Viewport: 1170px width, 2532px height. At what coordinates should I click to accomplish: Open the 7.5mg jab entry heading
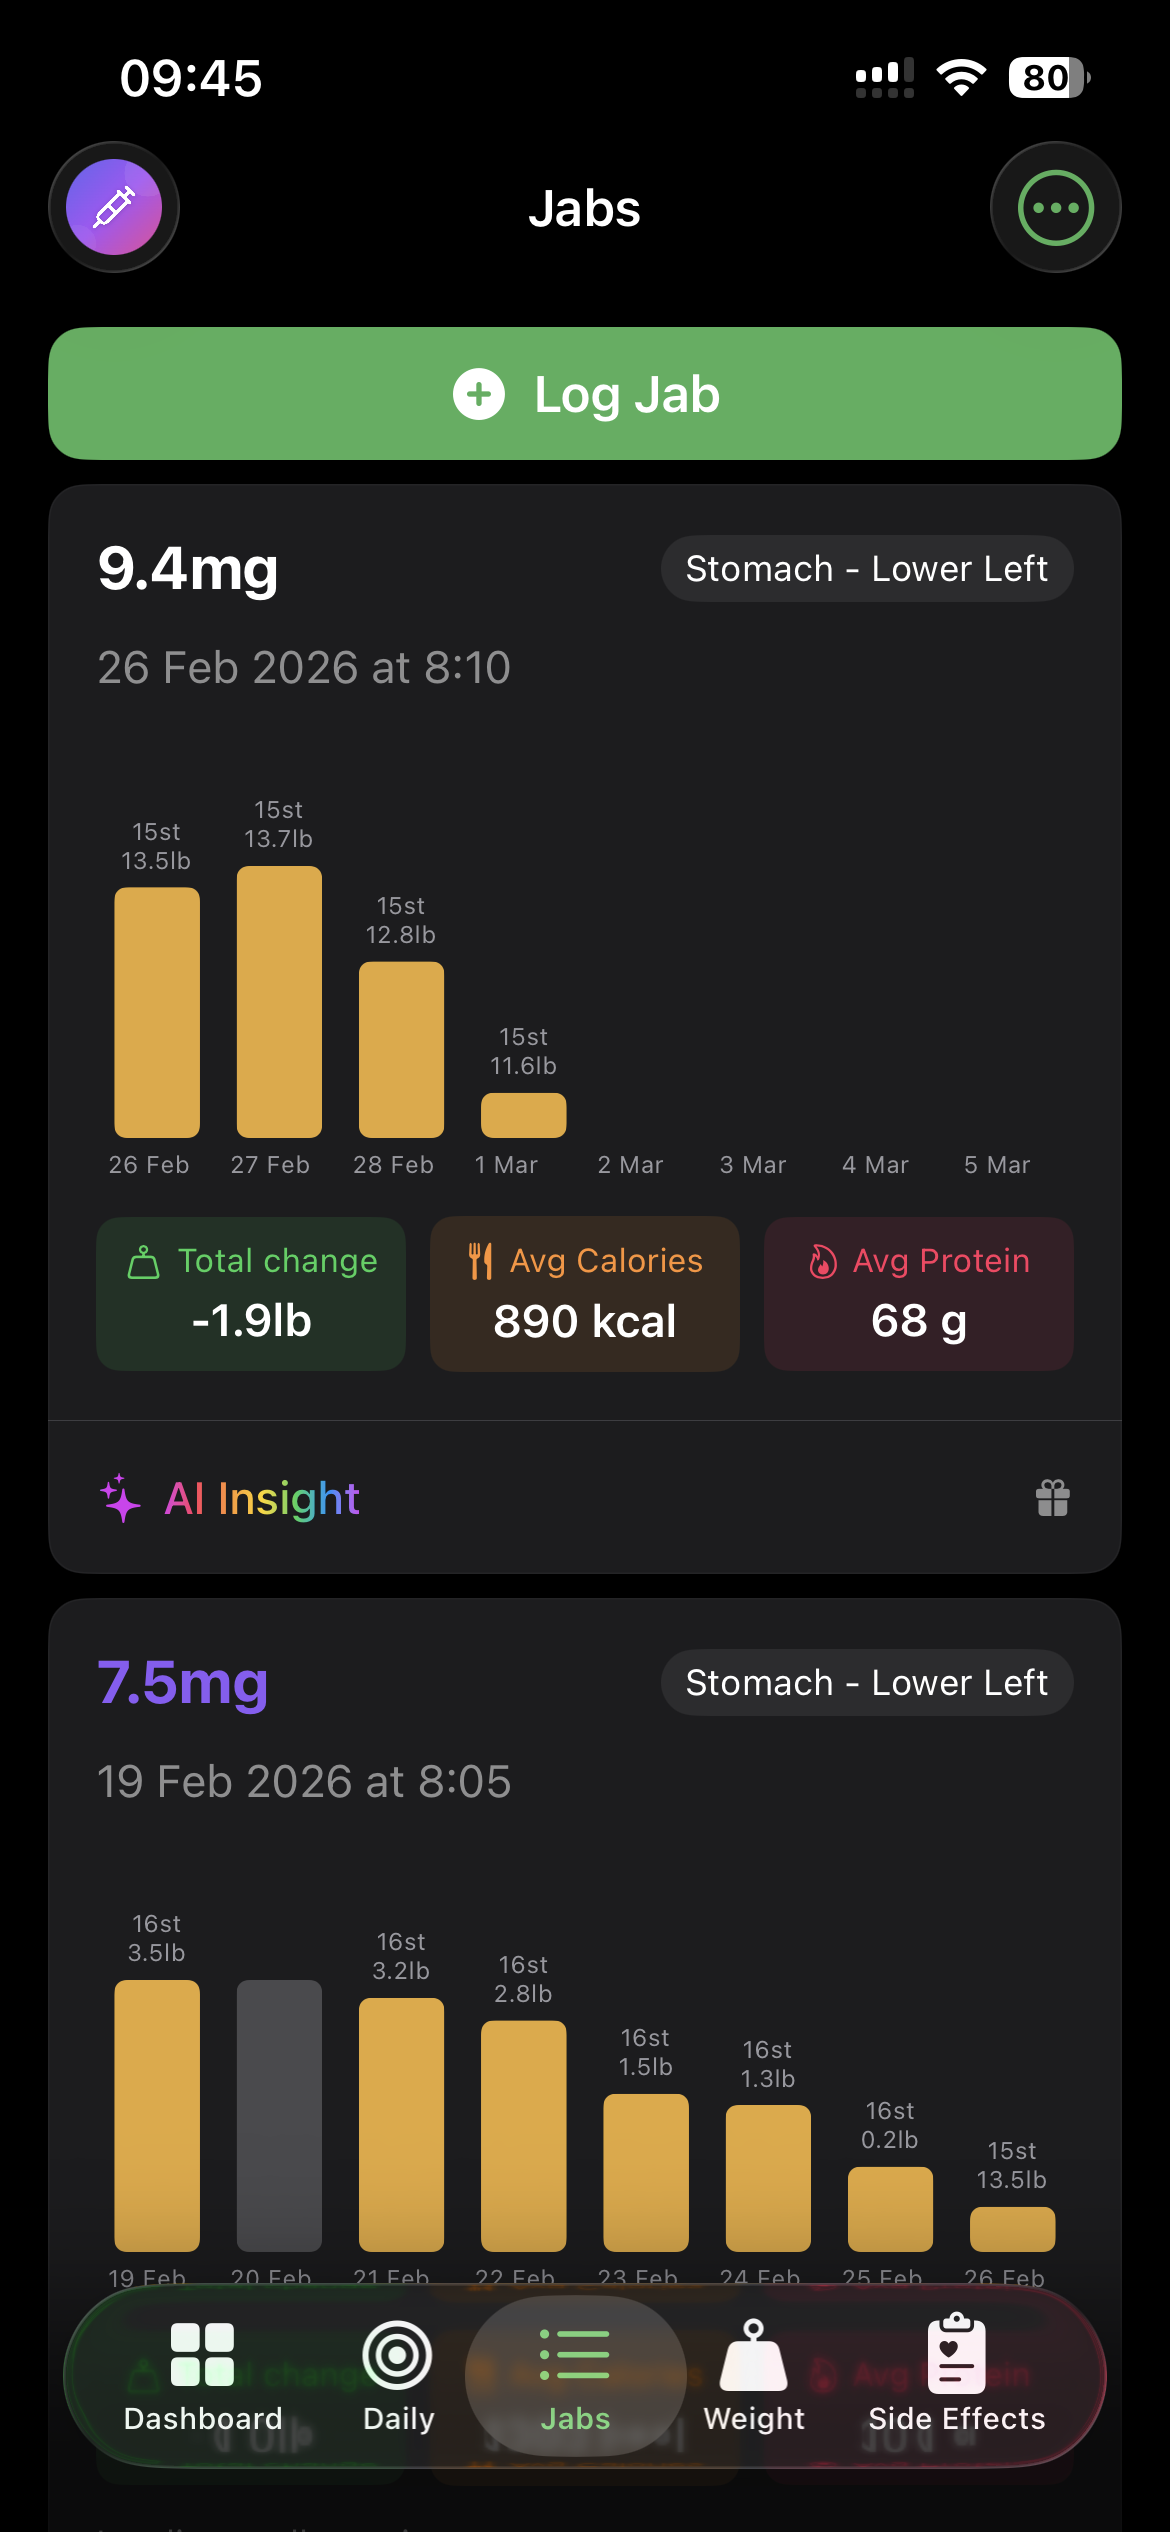point(183,1683)
